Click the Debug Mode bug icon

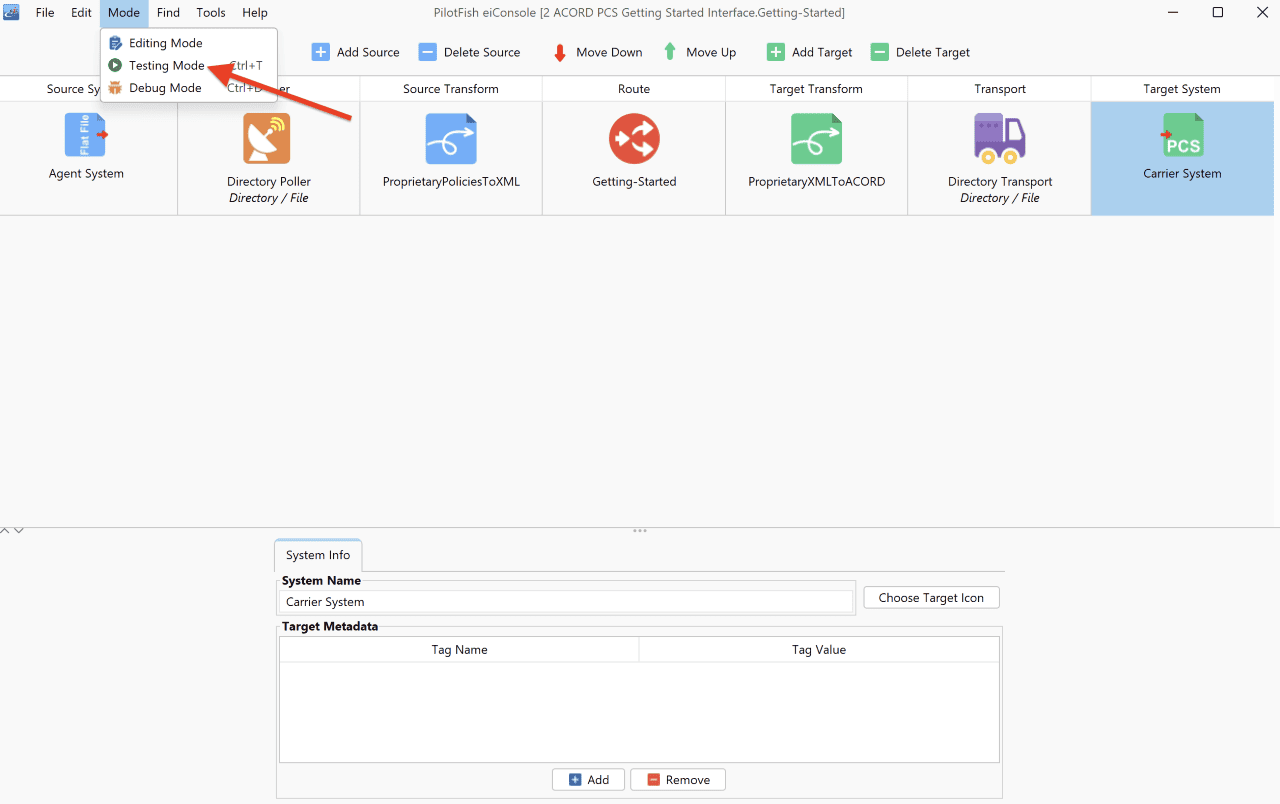tap(115, 88)
